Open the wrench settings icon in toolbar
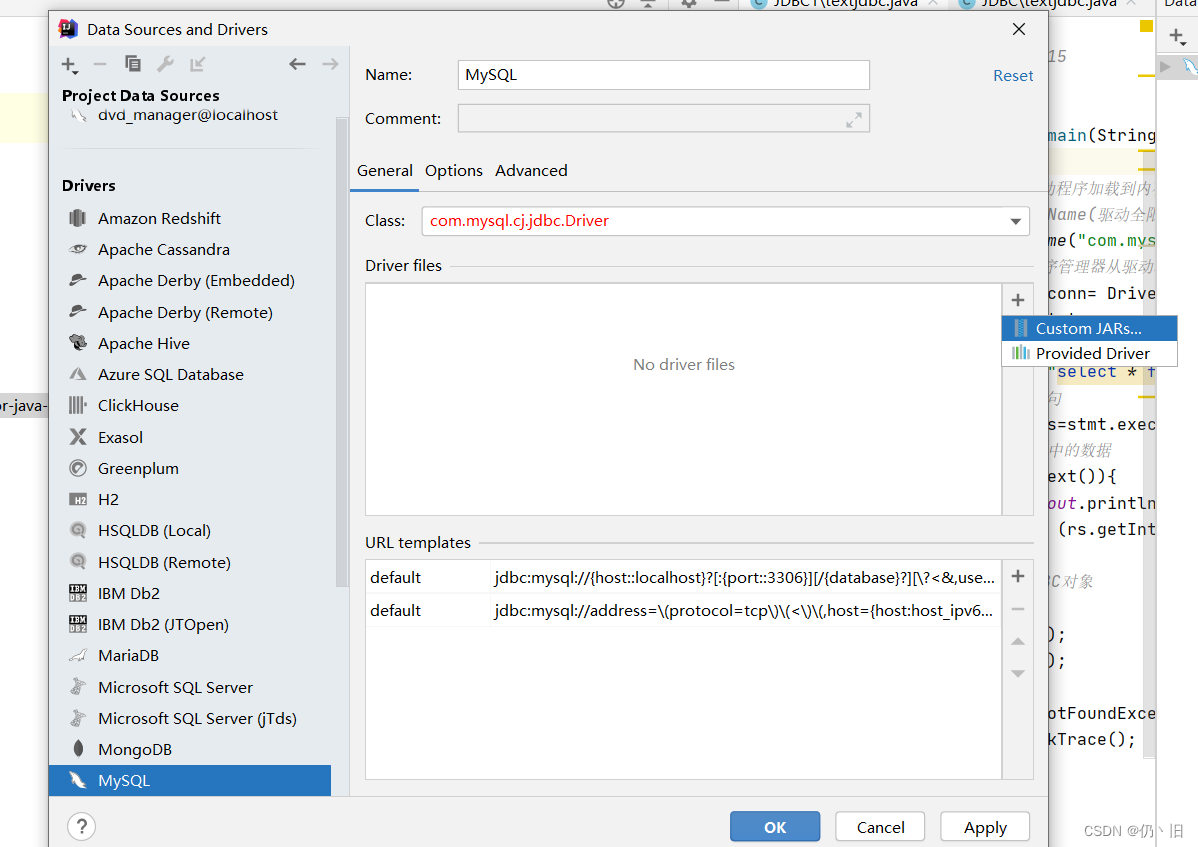The image size is (1198, 847). coord(165,64)
